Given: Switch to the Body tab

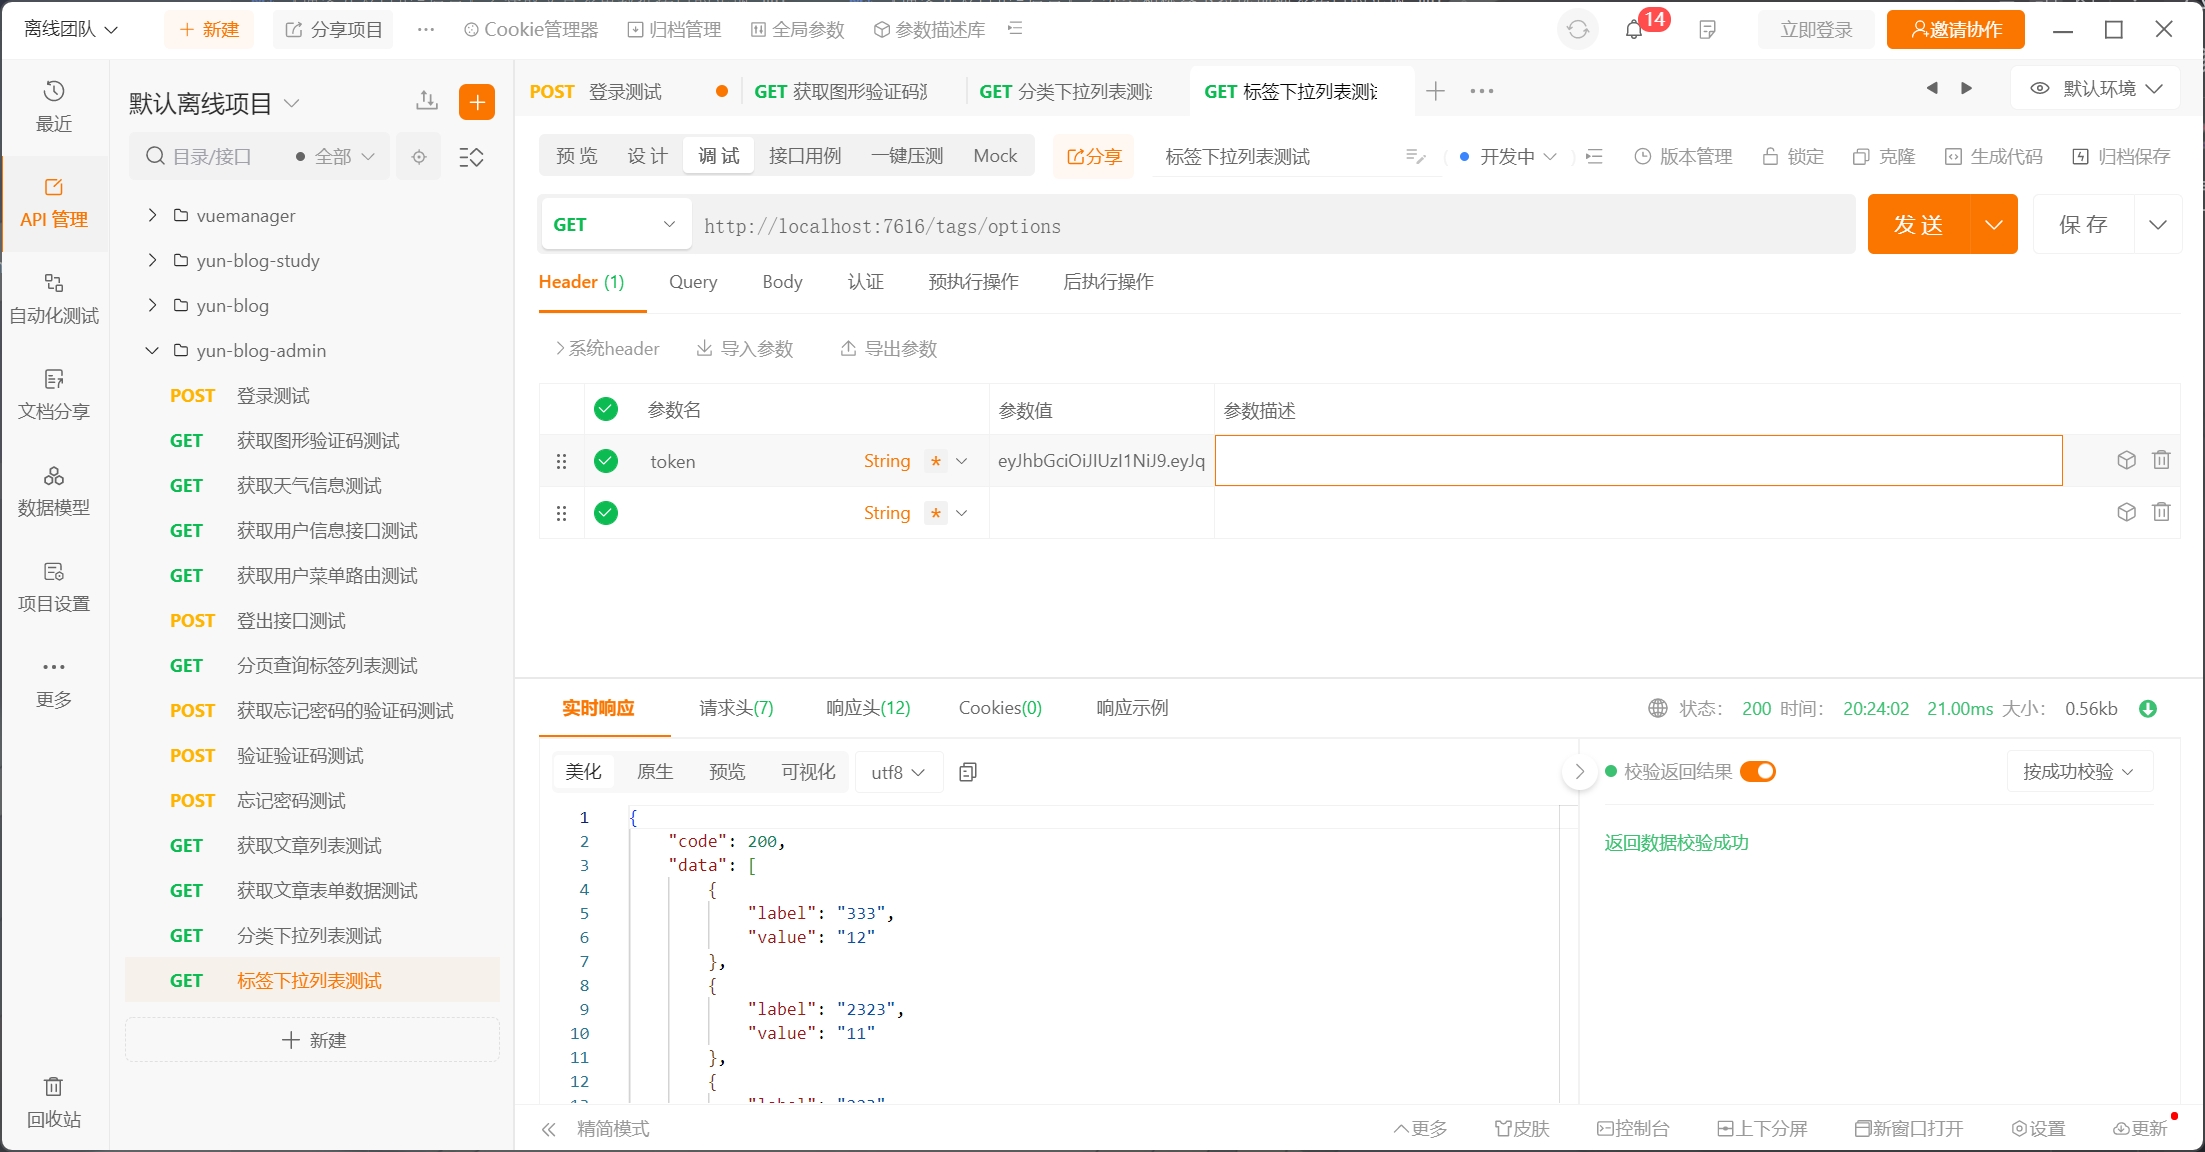Looking at the screenshot, I should [x=782, y=282].
